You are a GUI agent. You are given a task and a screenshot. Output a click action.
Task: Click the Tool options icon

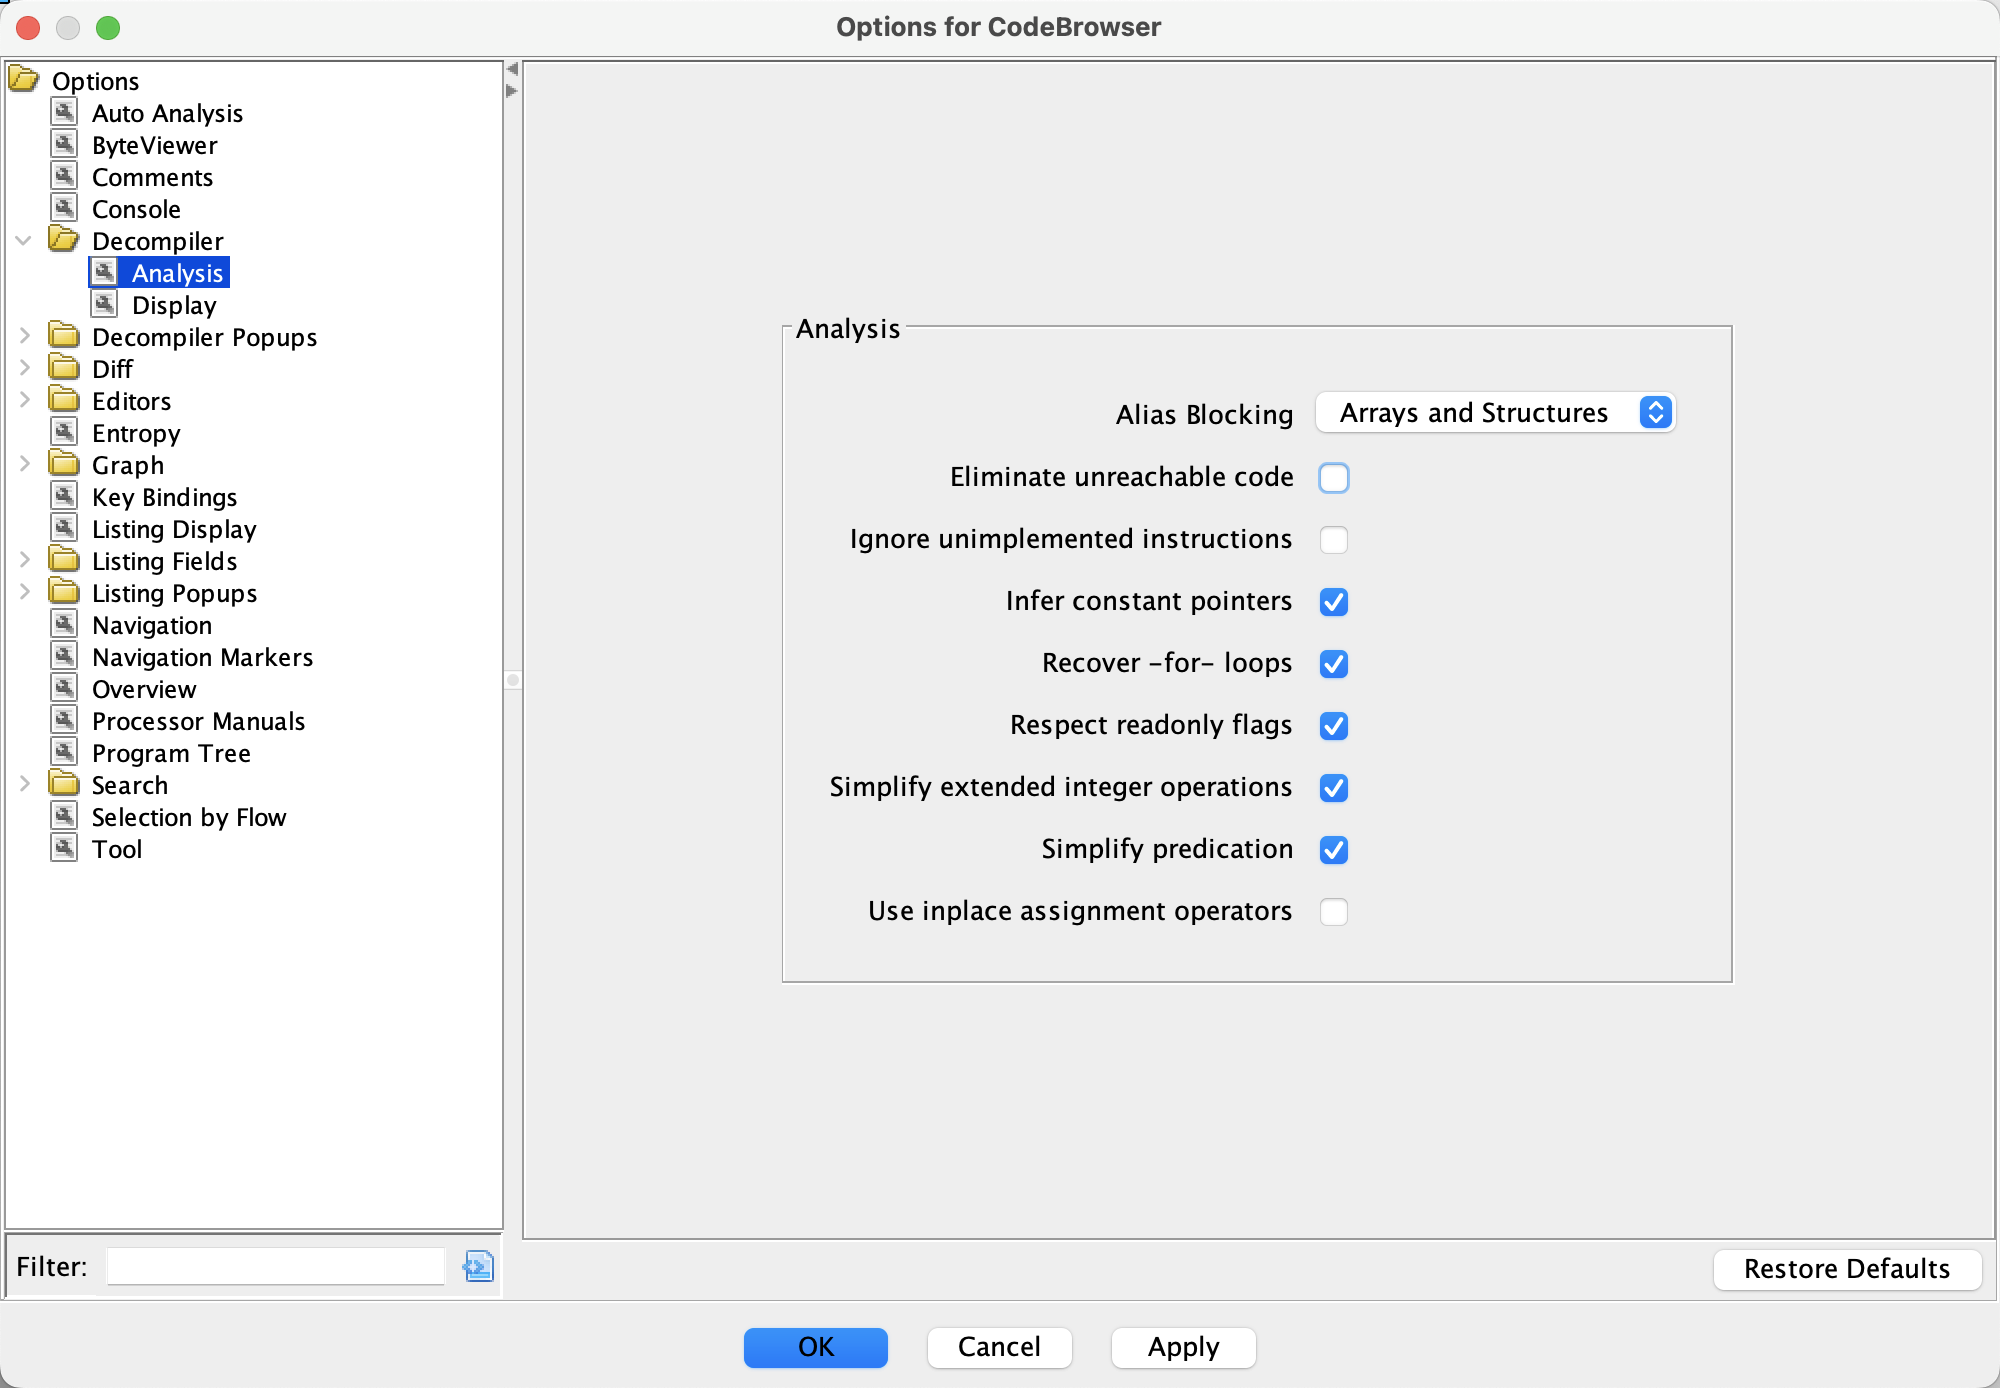[x=65, y=848]
